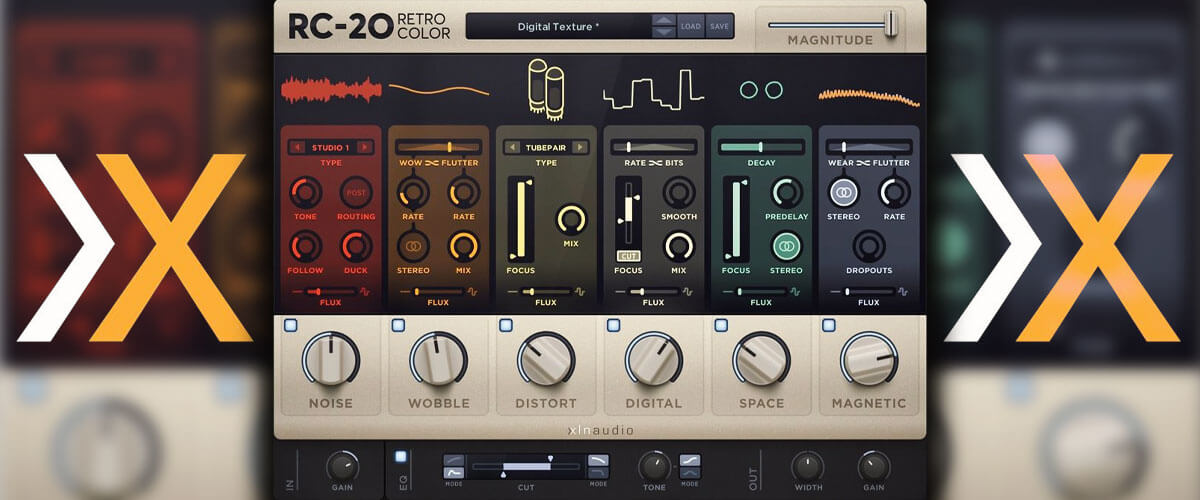The height and width of the screenshot is (500, 1200).
Task: Toggle the Space module on/off checkbox
Action: pyautogui.click(x=721, y=325)
